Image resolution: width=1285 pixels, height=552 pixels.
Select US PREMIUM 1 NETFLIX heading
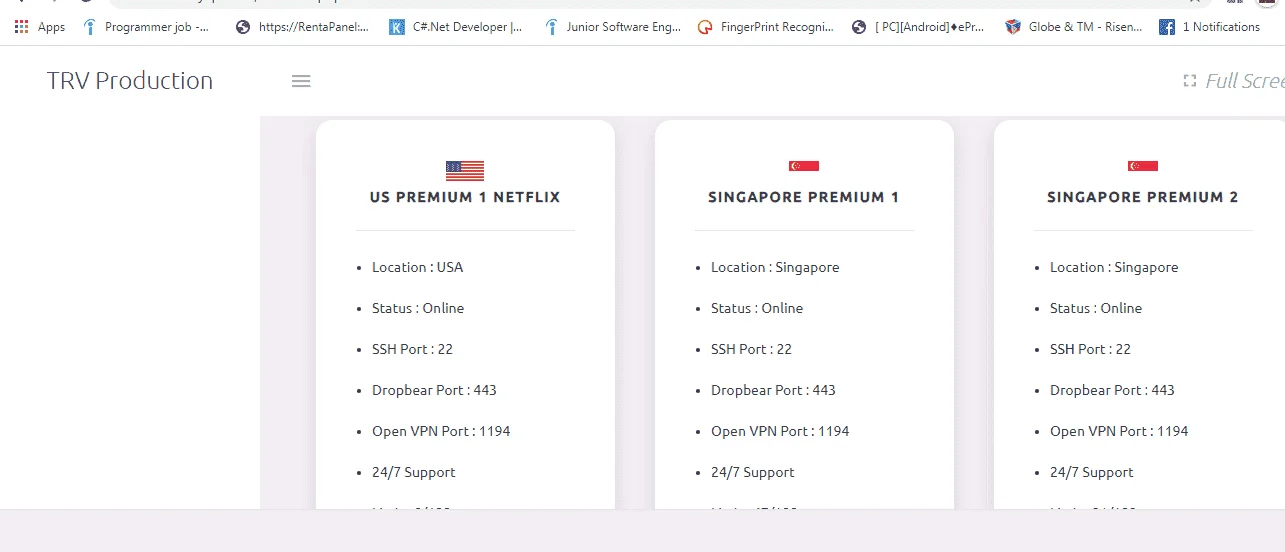click(x=465, y=197)
